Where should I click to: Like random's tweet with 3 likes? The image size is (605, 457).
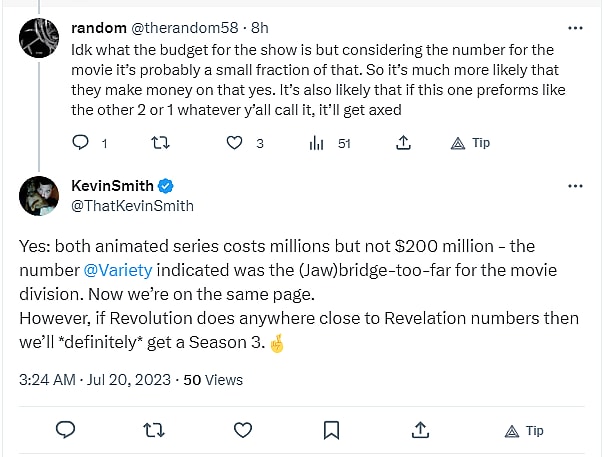point(235,143)
